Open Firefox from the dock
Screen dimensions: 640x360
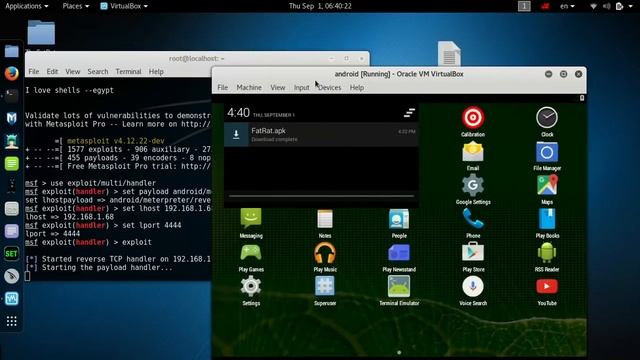[11, 73]
